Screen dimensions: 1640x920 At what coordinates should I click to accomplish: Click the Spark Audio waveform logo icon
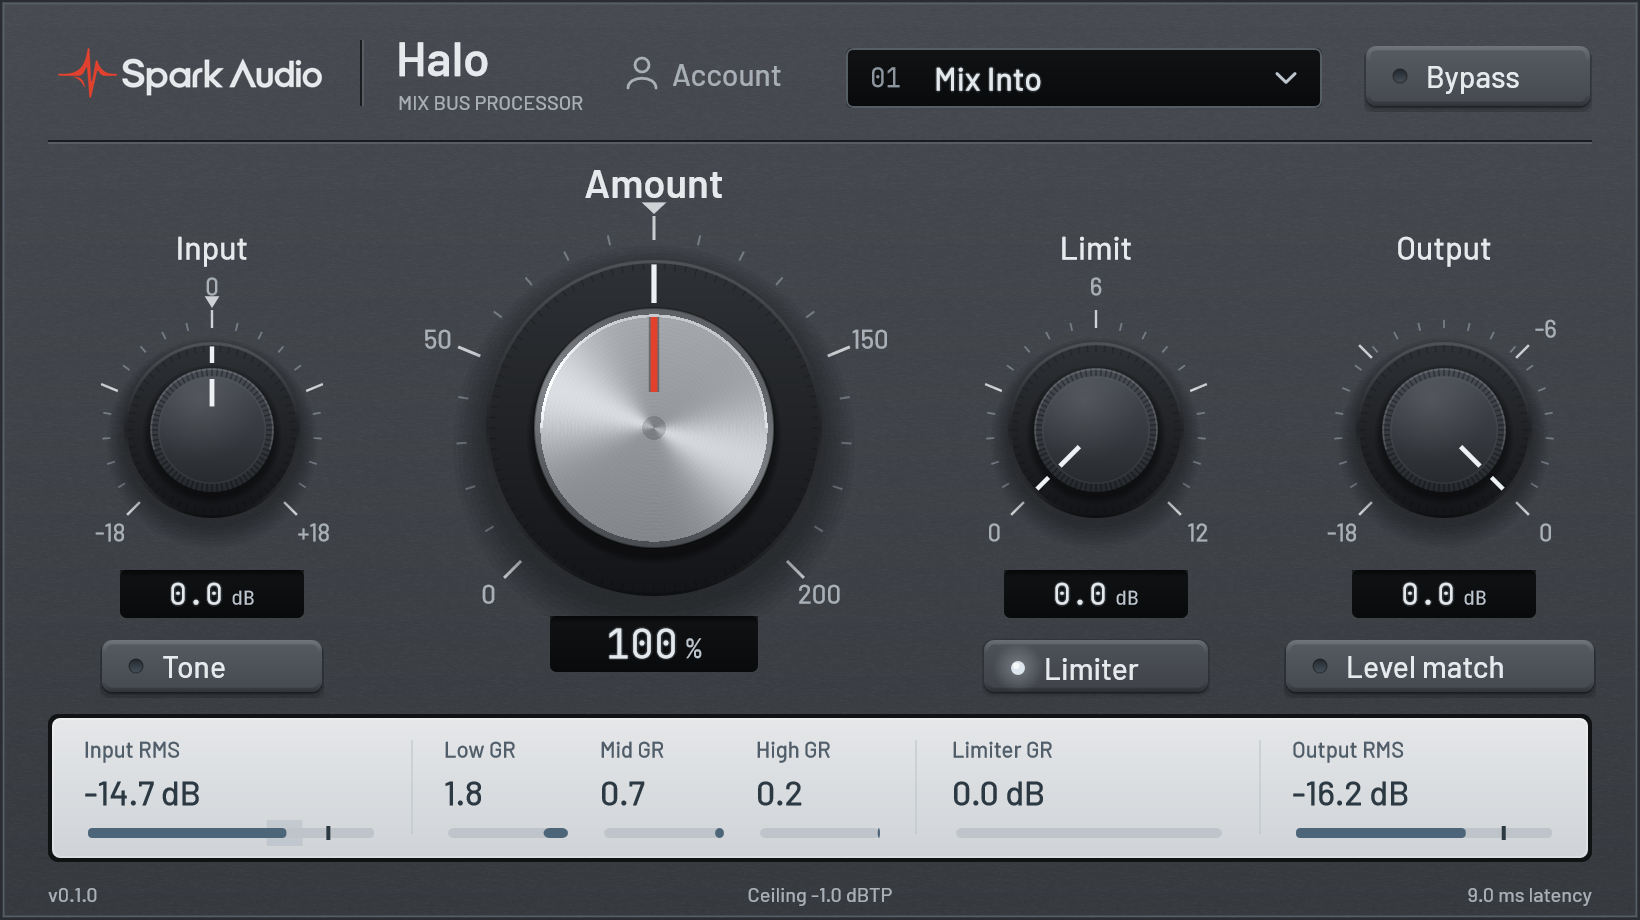88,73
